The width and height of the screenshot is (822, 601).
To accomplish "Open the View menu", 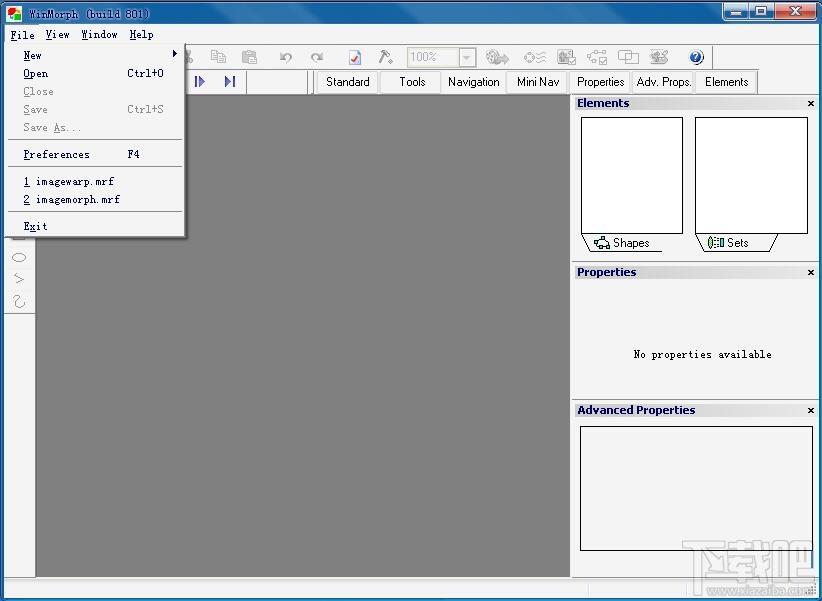I will 57,35.
